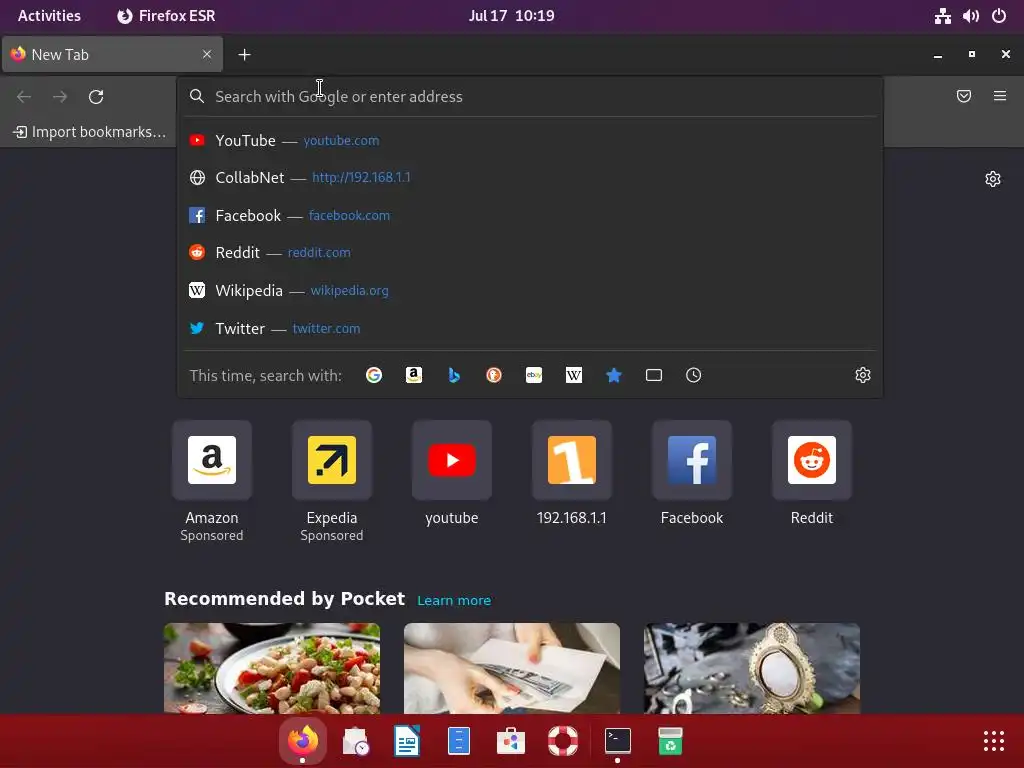Open Software store from the dock

[x=511, y=741]
